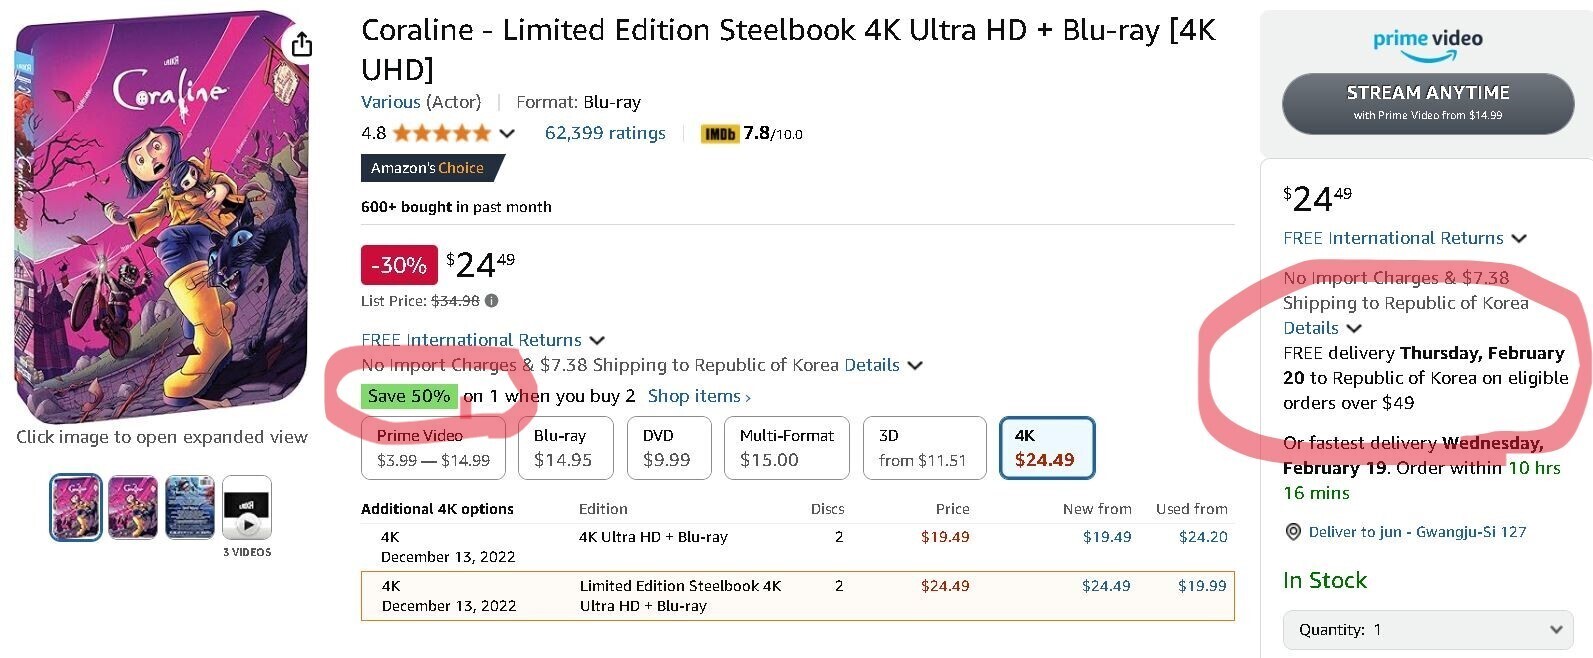
Task: Click the list price info icon
Action: click(x=492, y=301)
